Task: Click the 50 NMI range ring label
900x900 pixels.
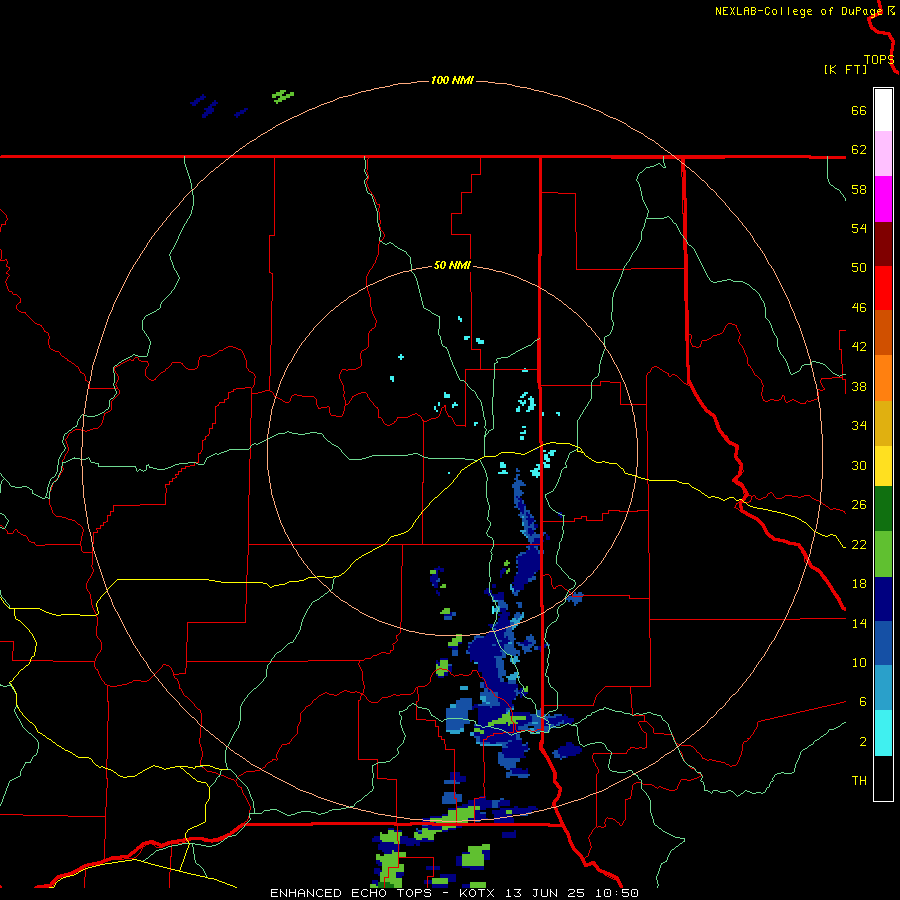Action: [x=452, y=265]
